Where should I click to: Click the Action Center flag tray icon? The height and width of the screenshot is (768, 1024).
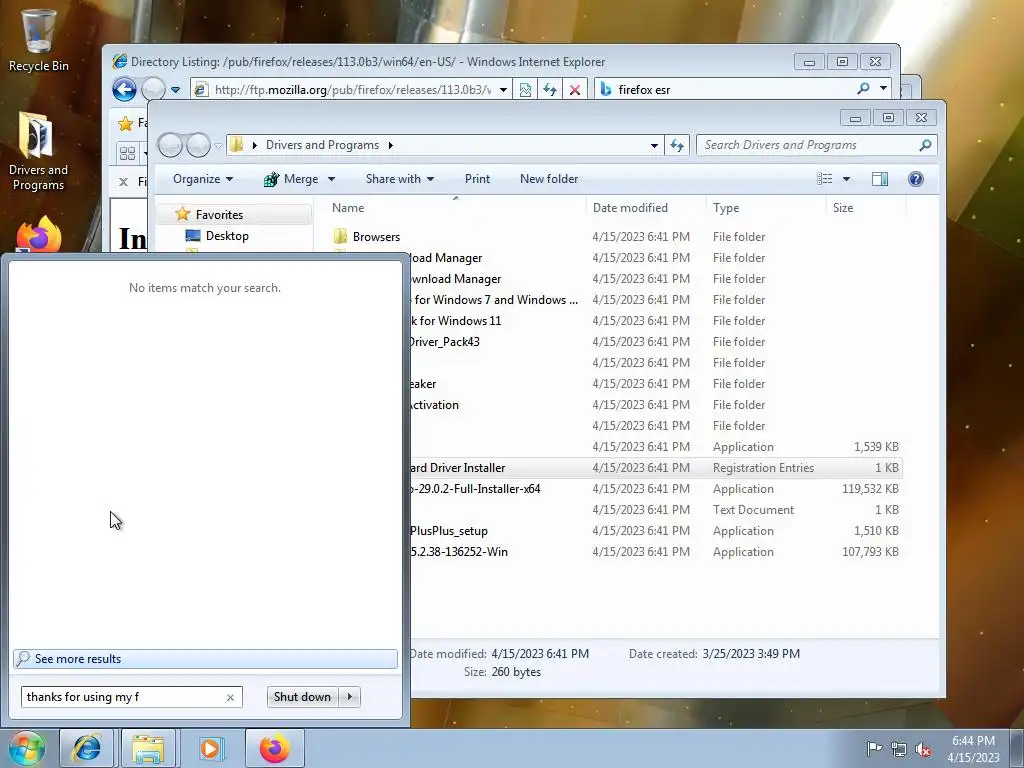(x=874, y=749)
